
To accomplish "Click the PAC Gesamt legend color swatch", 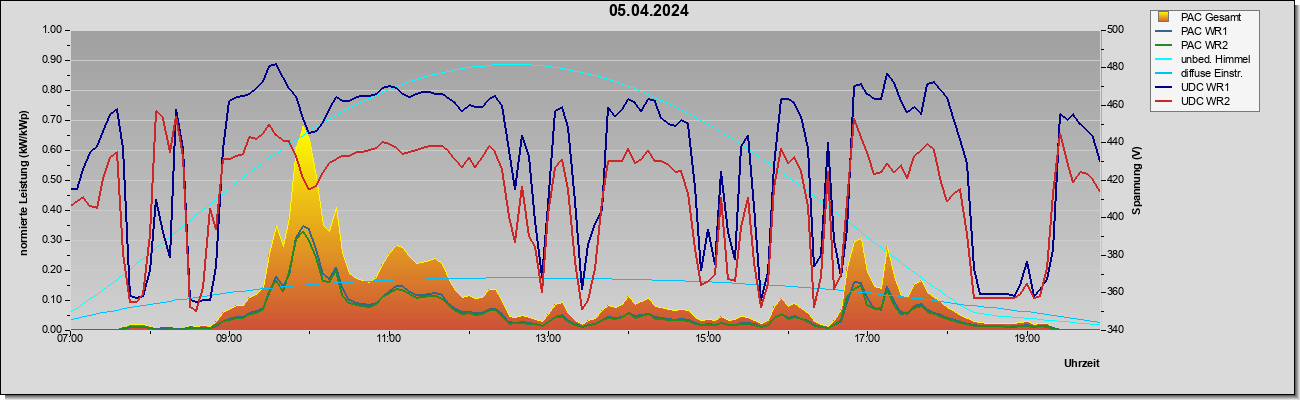I will click(x=1164, y=17).
